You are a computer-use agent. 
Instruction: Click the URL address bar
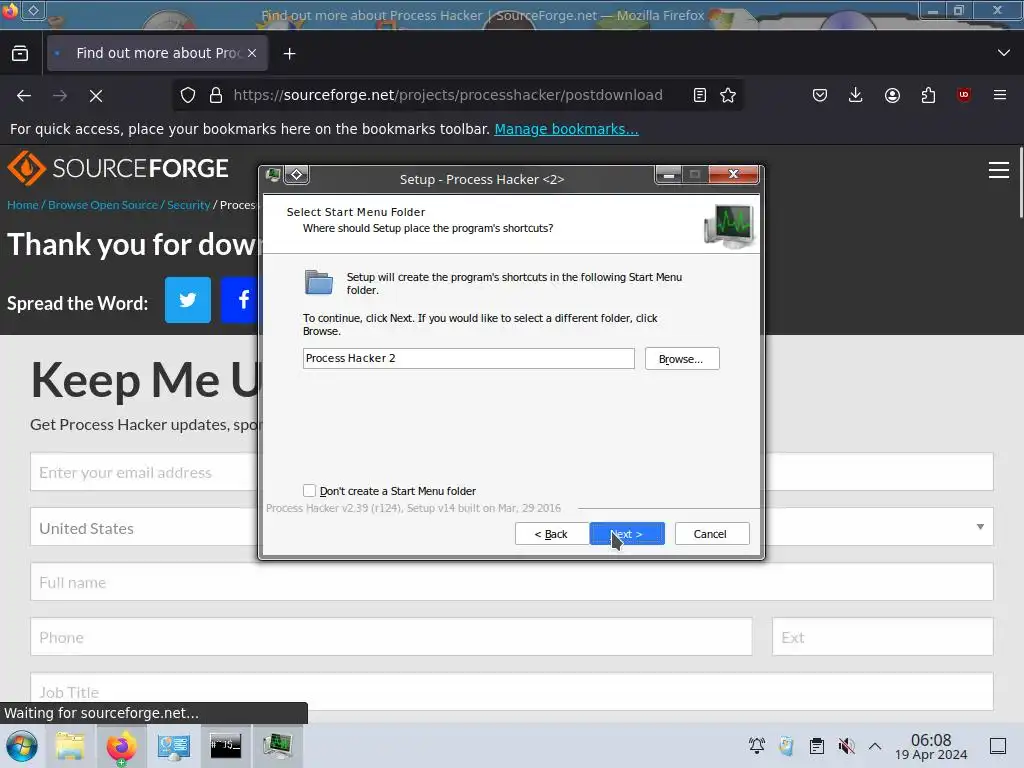coord(448,95)
